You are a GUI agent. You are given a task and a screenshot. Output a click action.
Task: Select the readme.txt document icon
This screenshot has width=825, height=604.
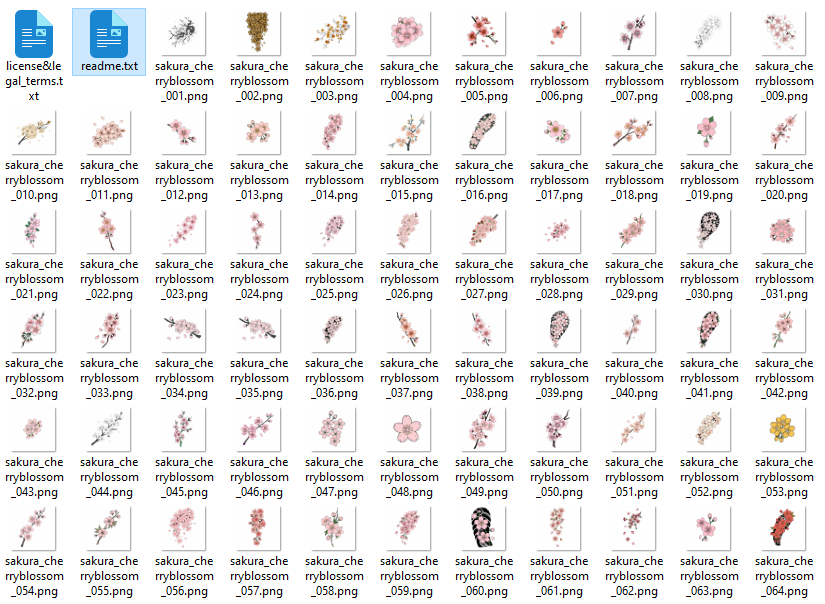[109, 34]
